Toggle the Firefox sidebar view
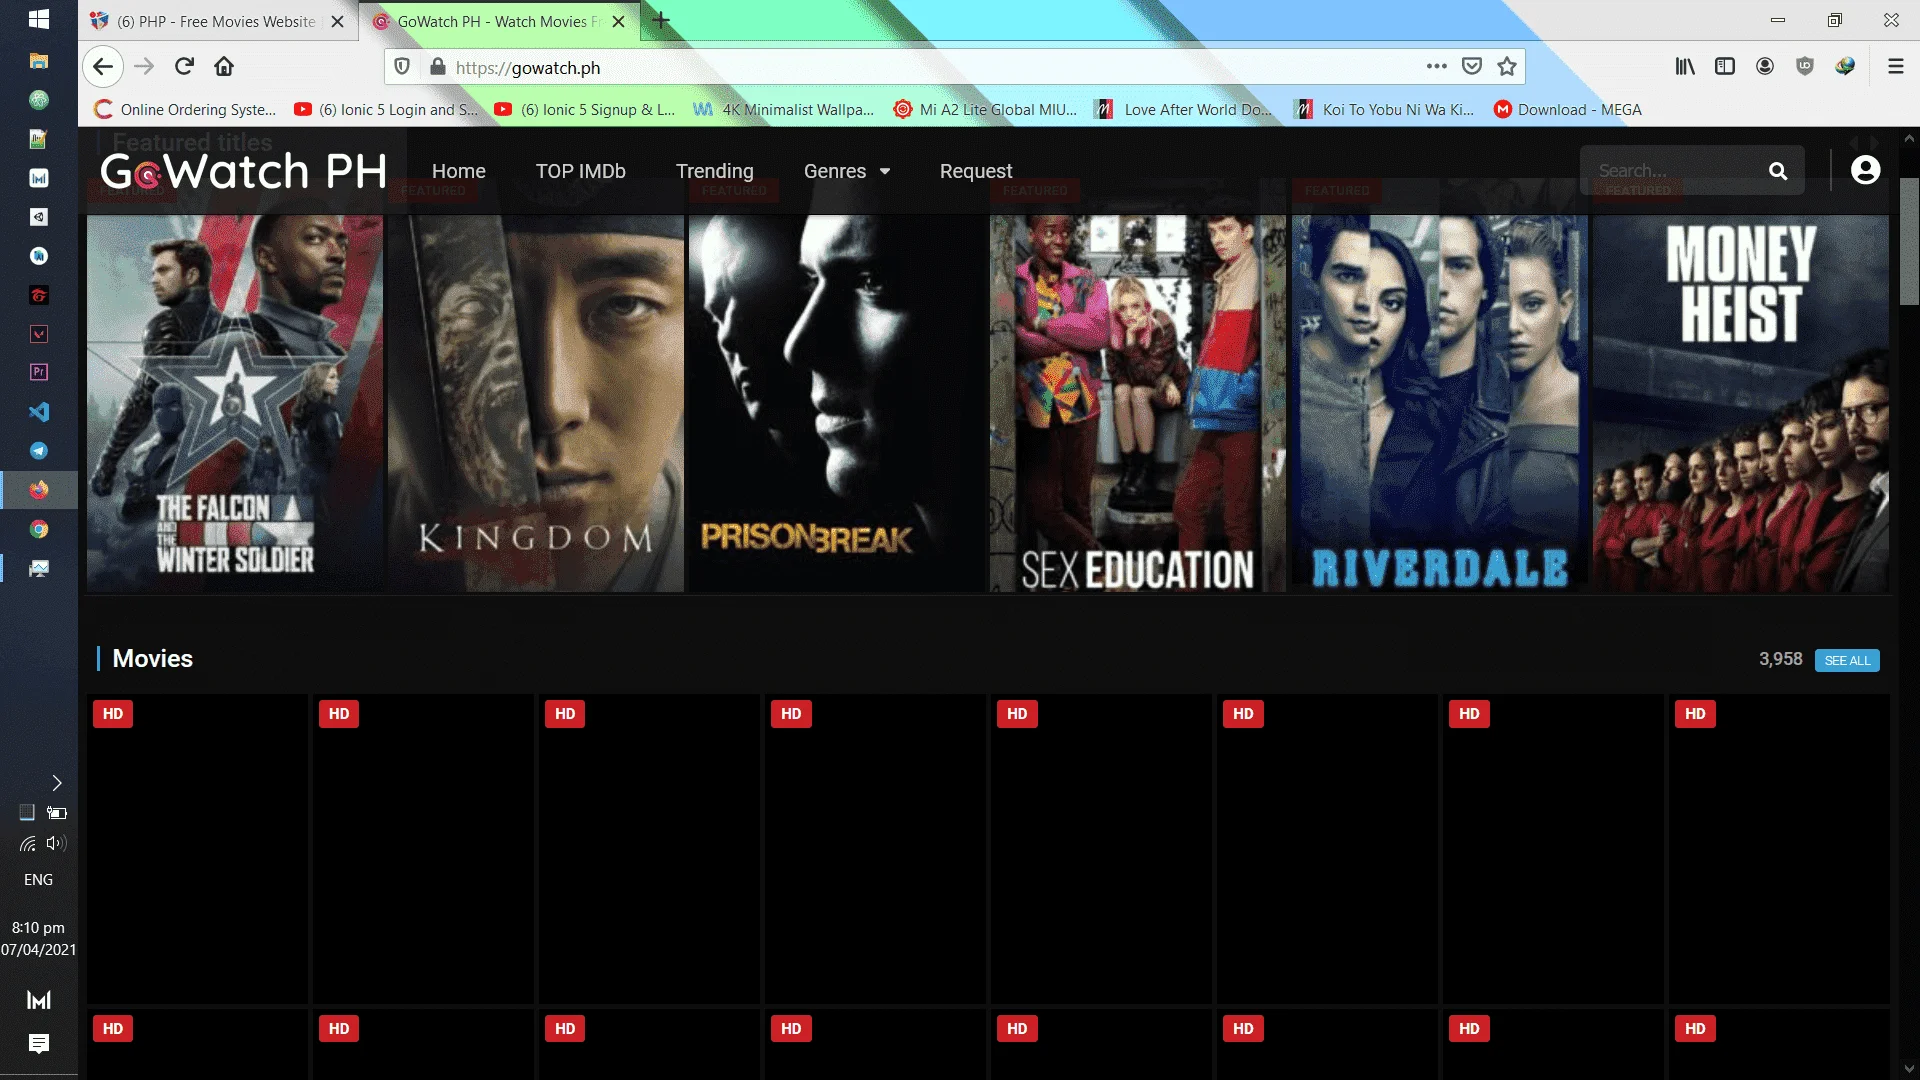 pos(1725,66)
